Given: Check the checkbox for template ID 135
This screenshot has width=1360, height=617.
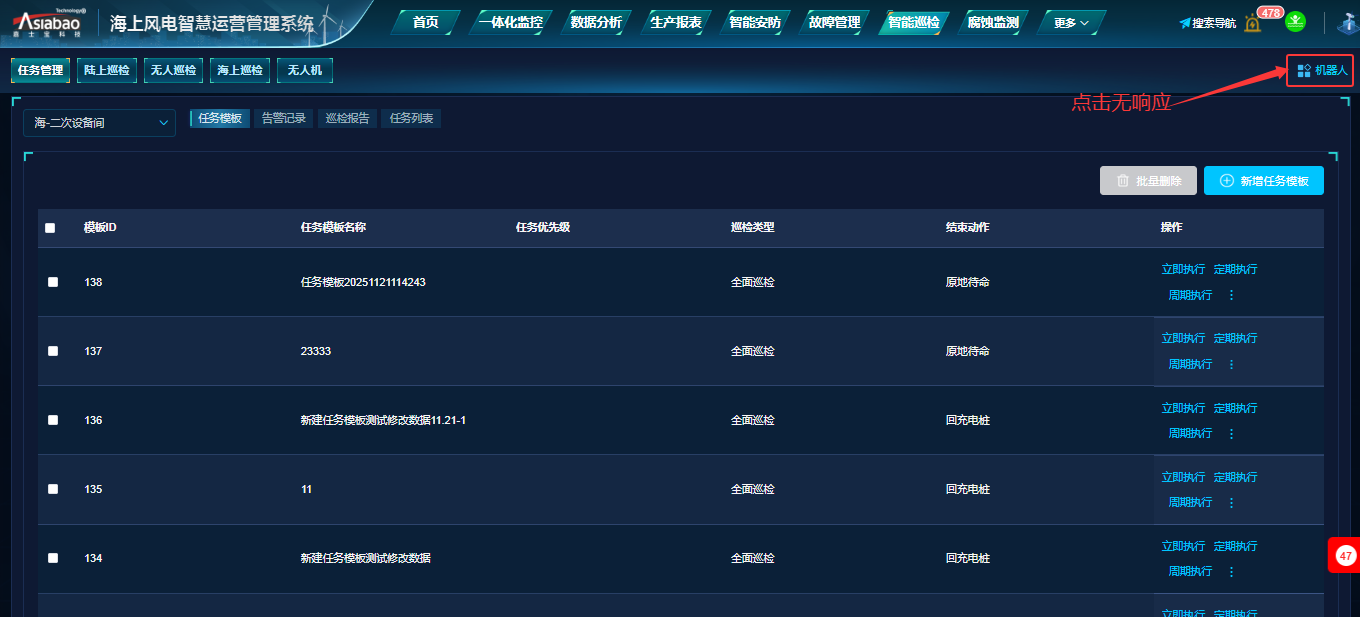Looking at the screenshot, I should coord(53,489).
